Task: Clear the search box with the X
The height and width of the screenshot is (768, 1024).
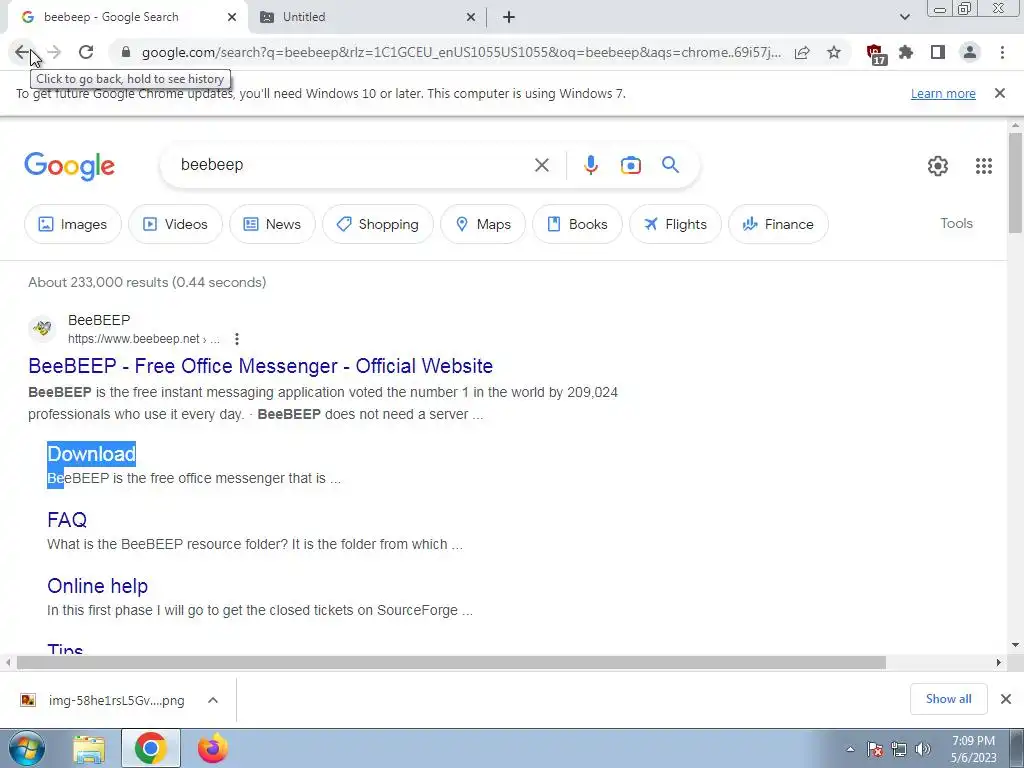Action: coord(541,165)
